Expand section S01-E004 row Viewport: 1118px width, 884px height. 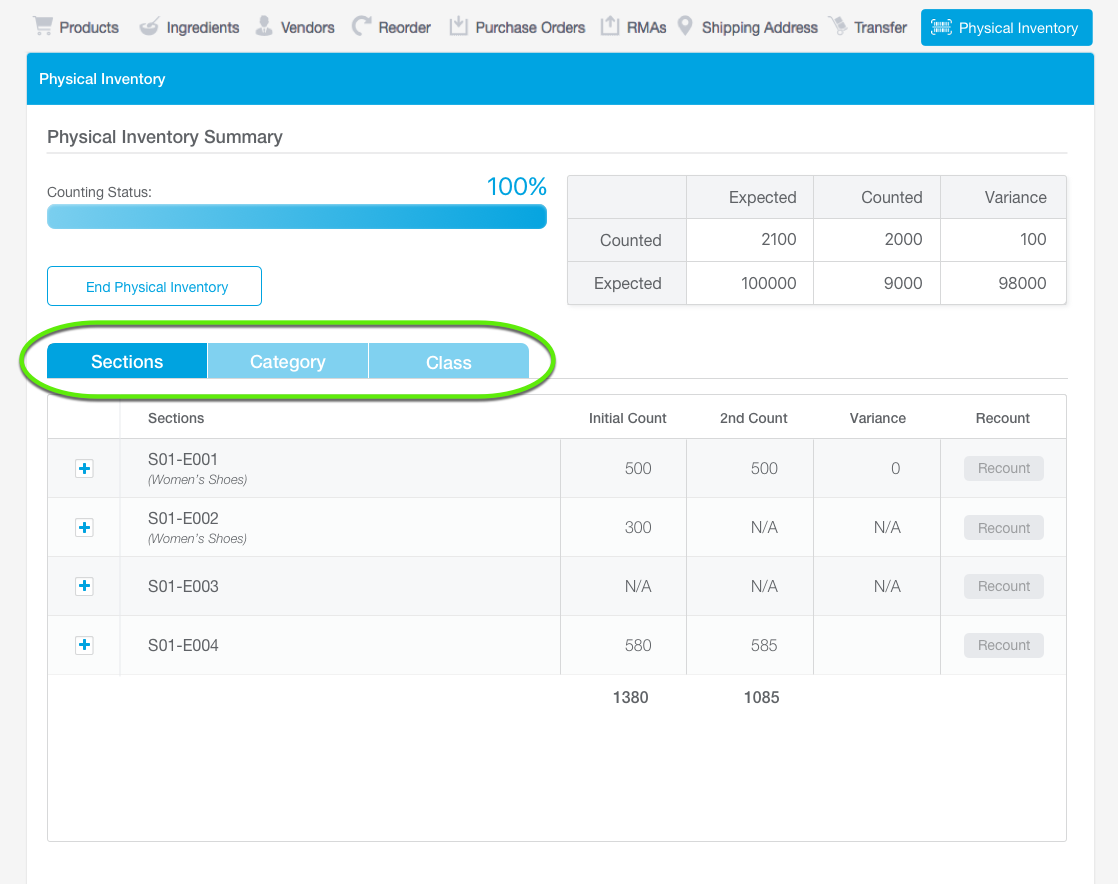pos(84,645)
